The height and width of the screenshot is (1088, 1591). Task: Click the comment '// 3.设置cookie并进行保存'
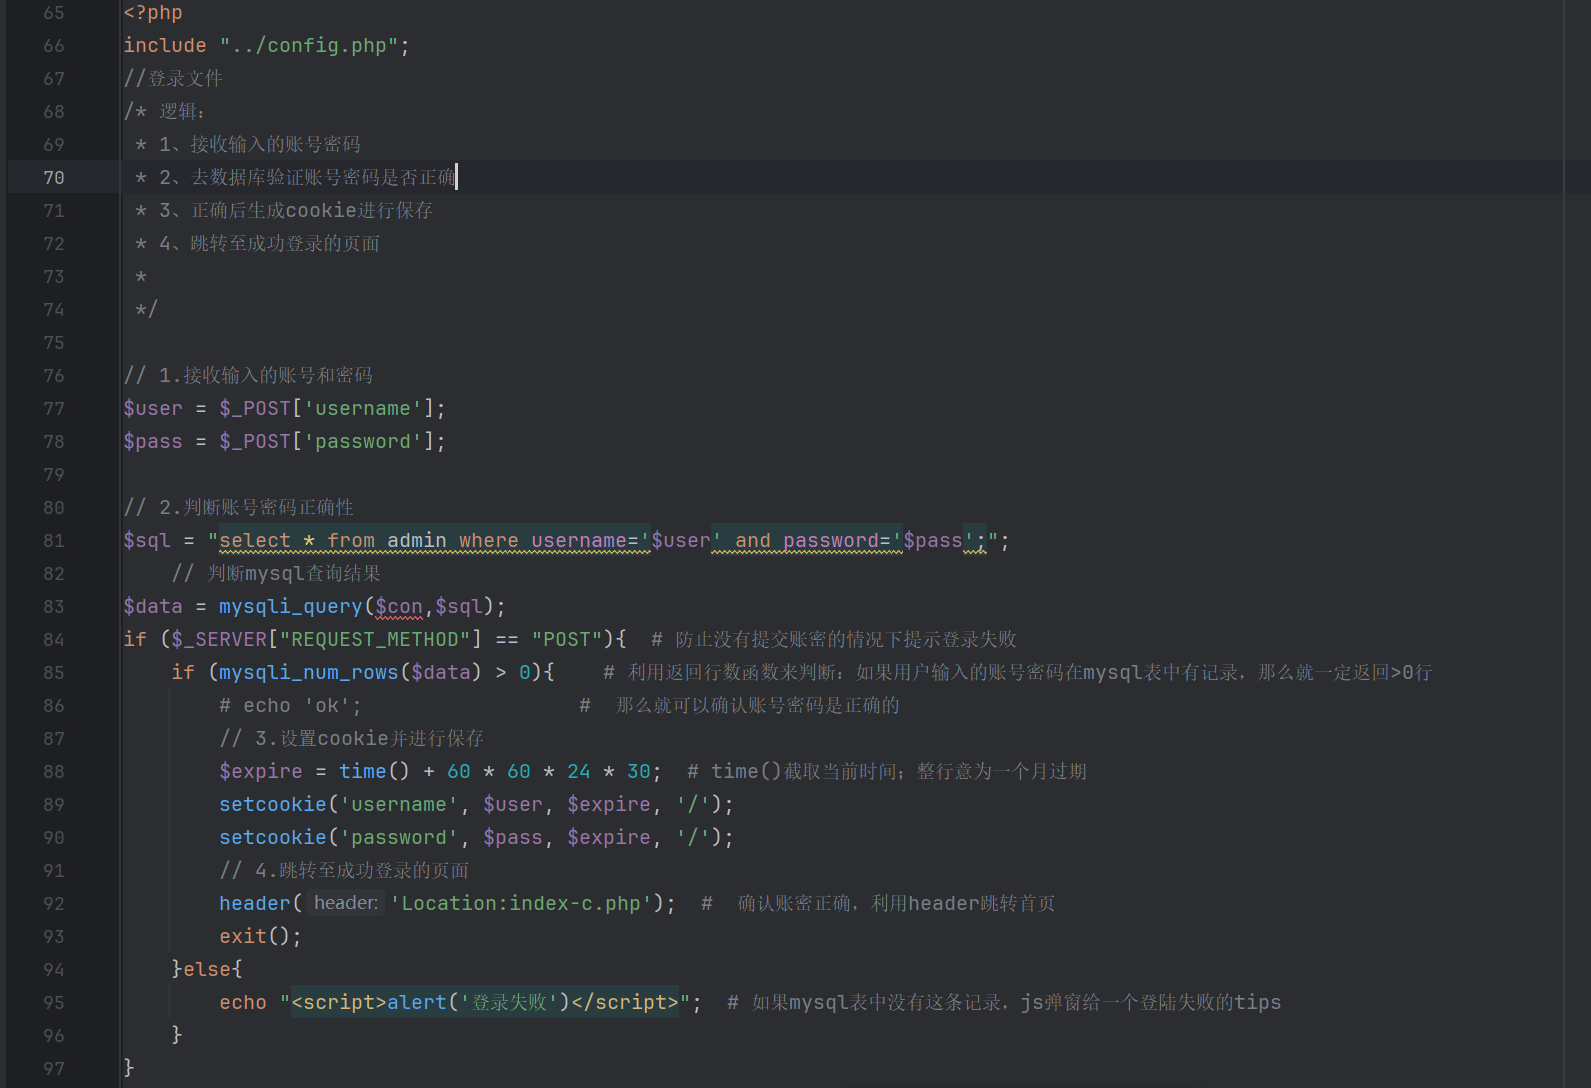(x=351, y=738)
